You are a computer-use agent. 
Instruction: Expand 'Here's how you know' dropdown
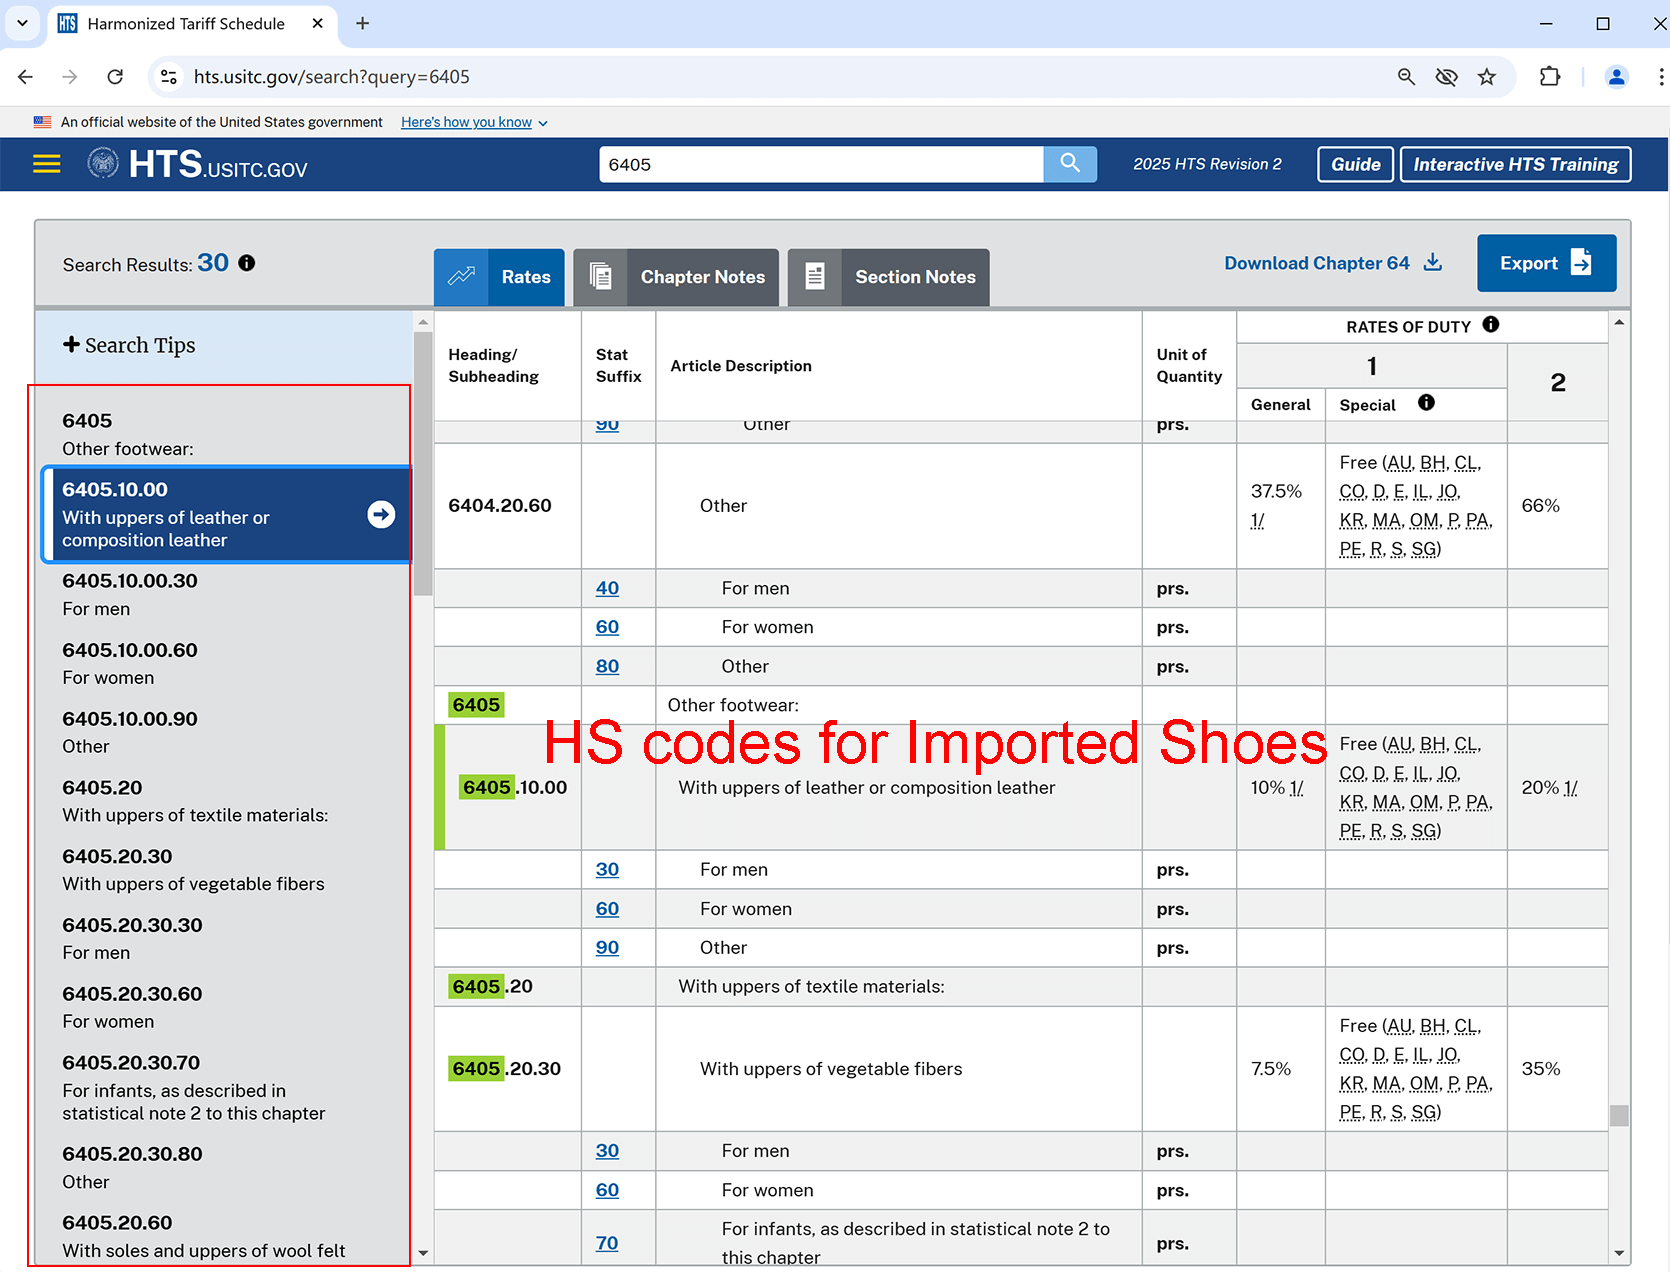[474, 122]
